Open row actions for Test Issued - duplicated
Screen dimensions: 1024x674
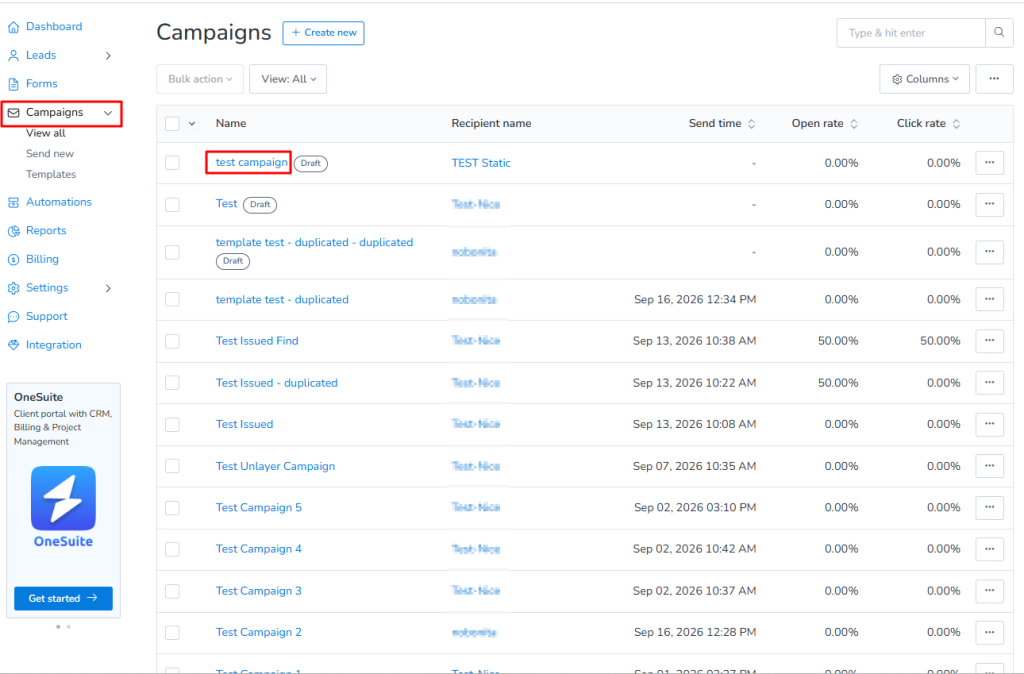(x=989, y=383)
